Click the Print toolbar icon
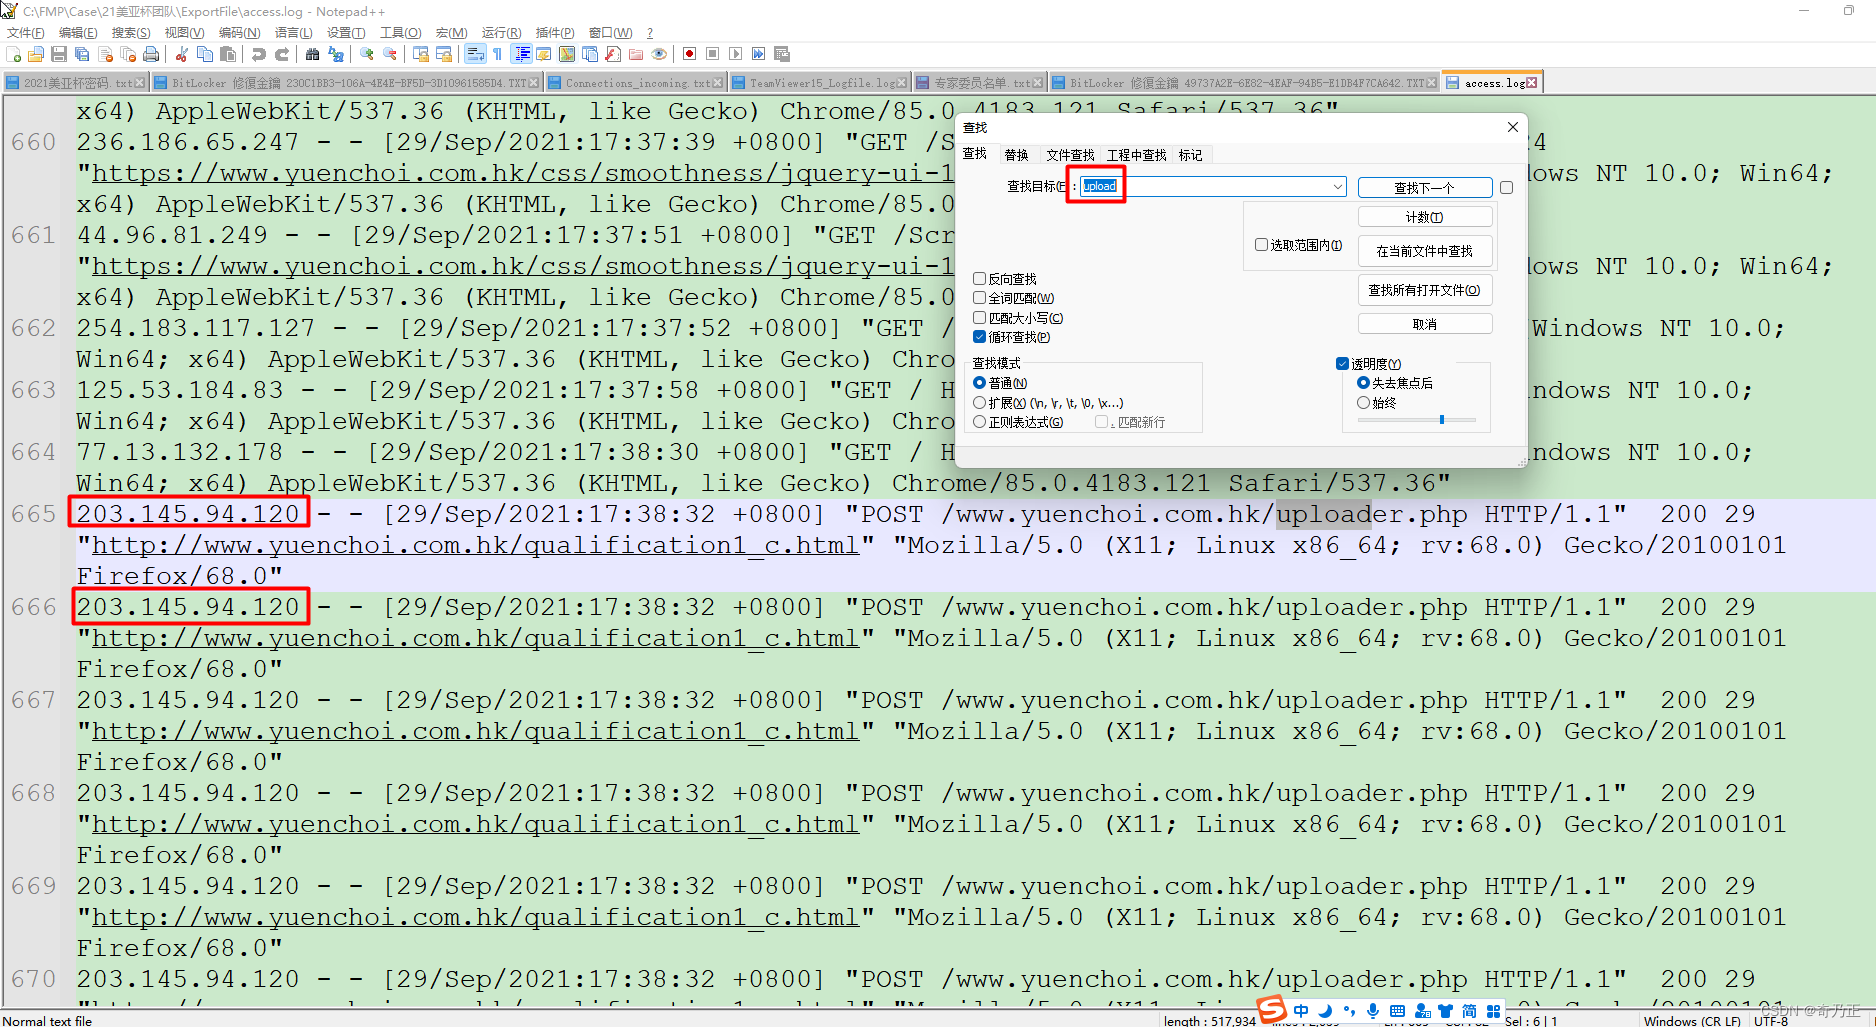The height and width of the screenshot is (1027, 1876). click(151, 54)
